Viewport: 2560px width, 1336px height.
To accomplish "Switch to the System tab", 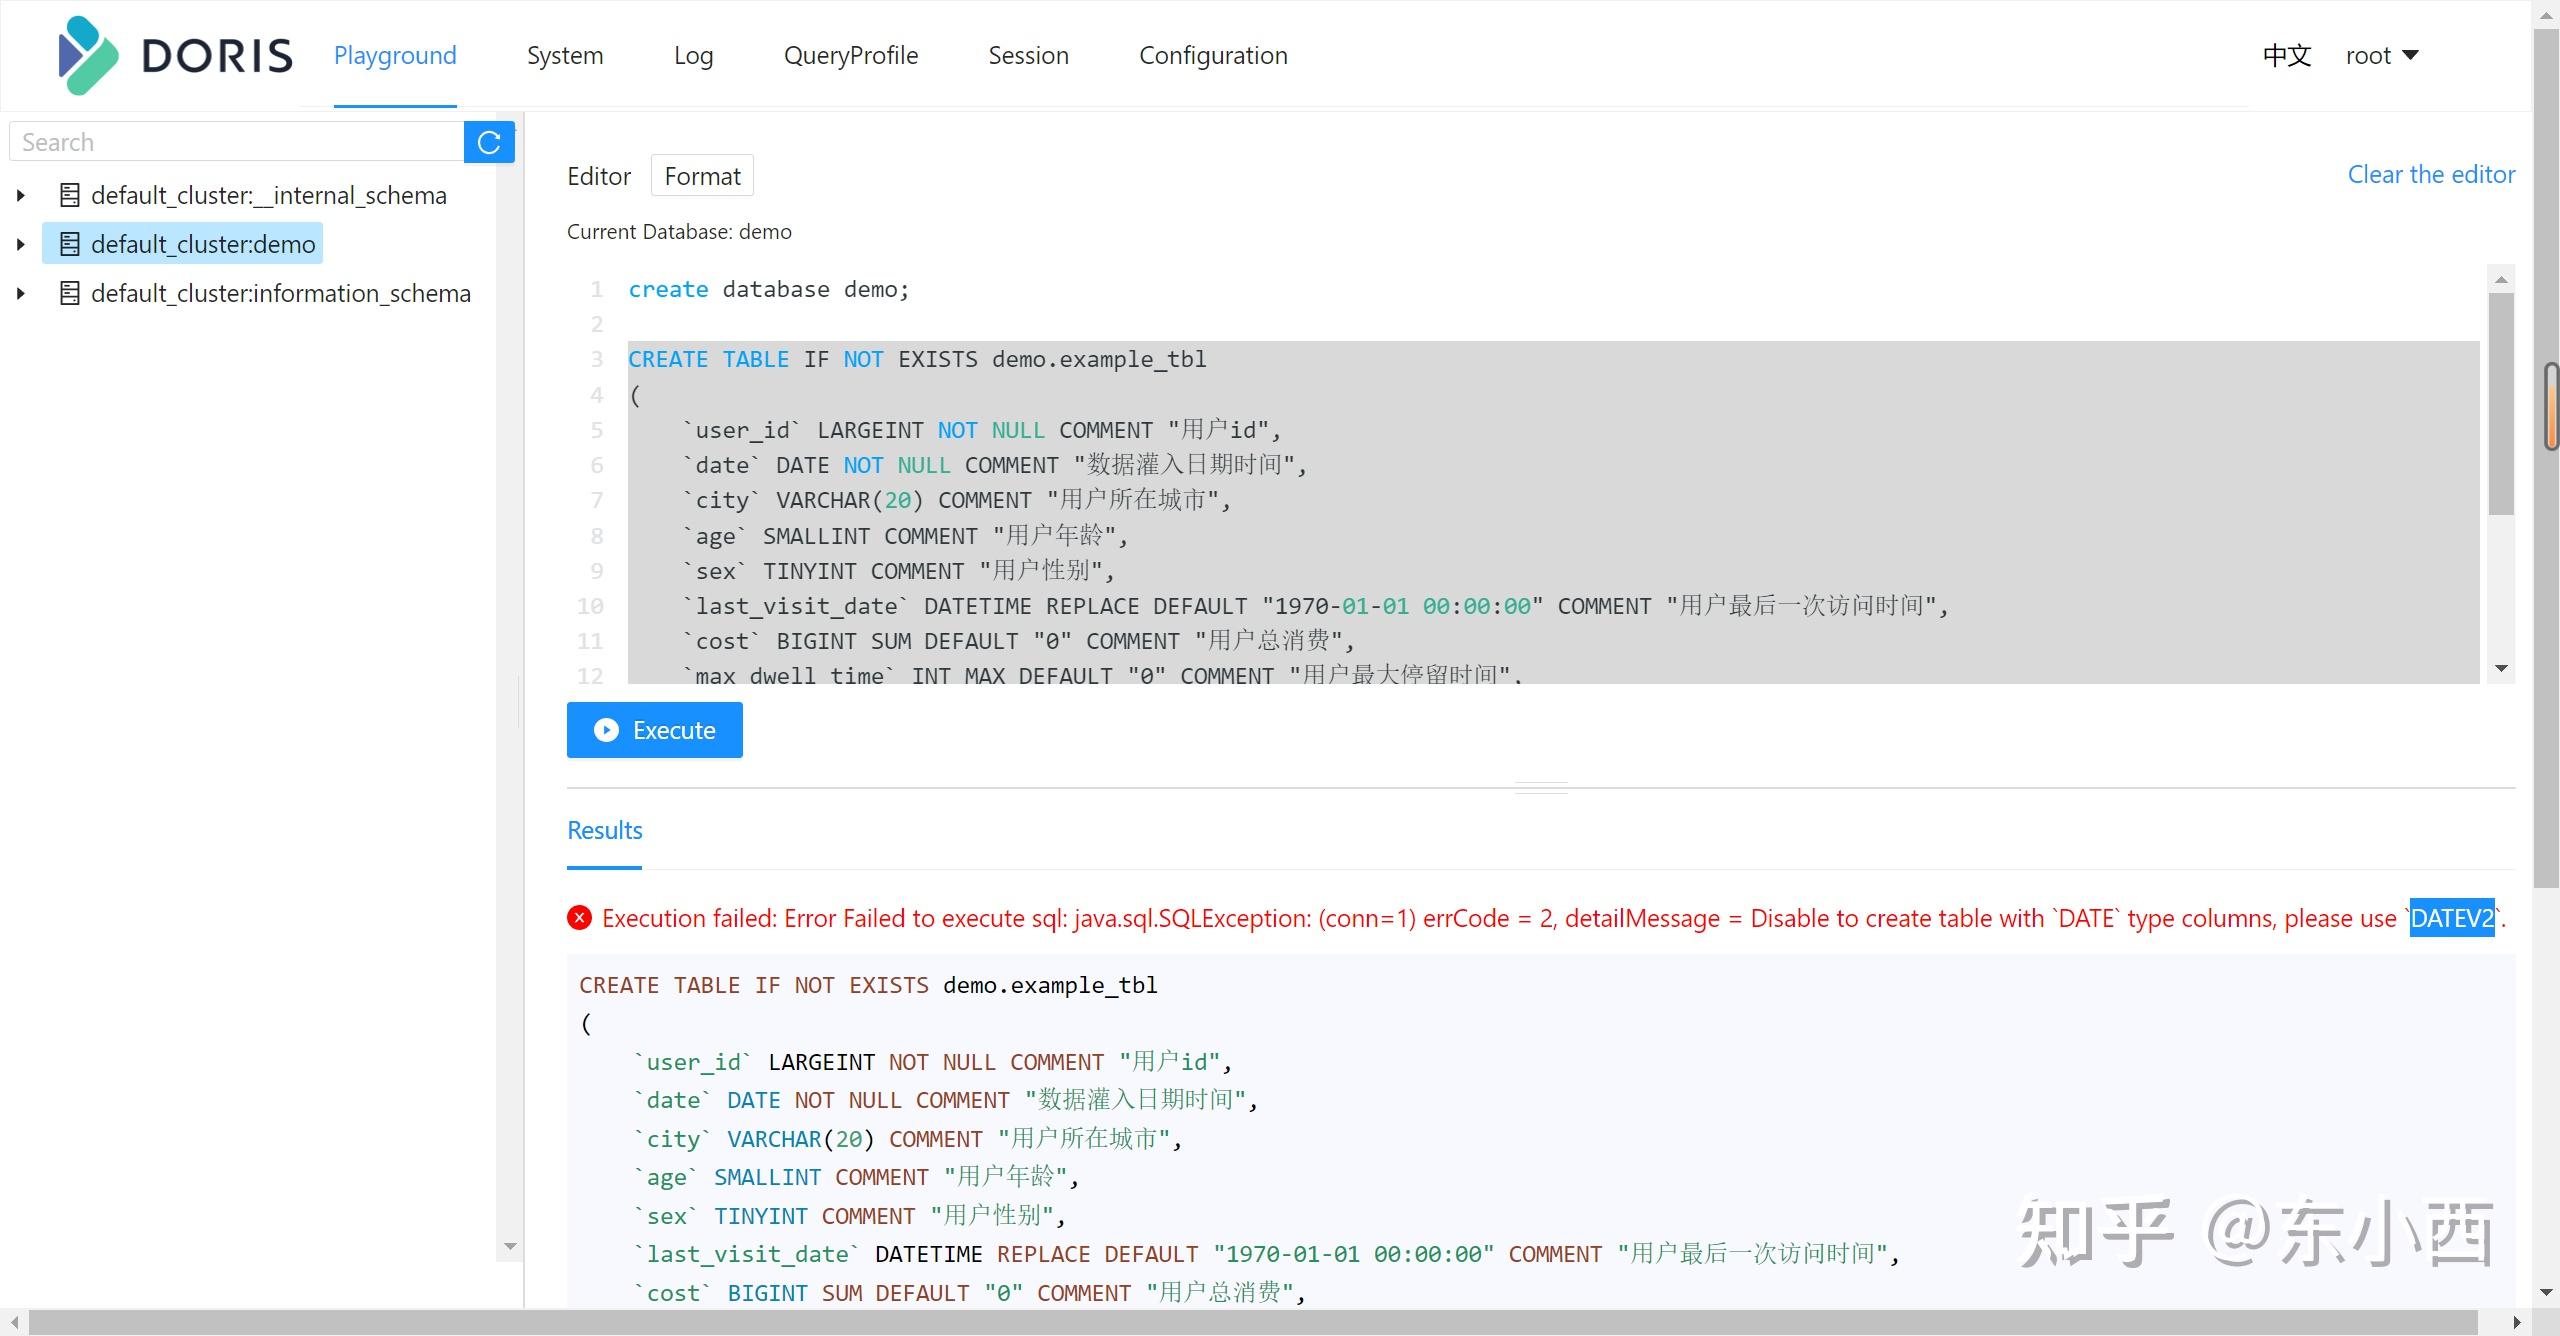I will [565, 56].
